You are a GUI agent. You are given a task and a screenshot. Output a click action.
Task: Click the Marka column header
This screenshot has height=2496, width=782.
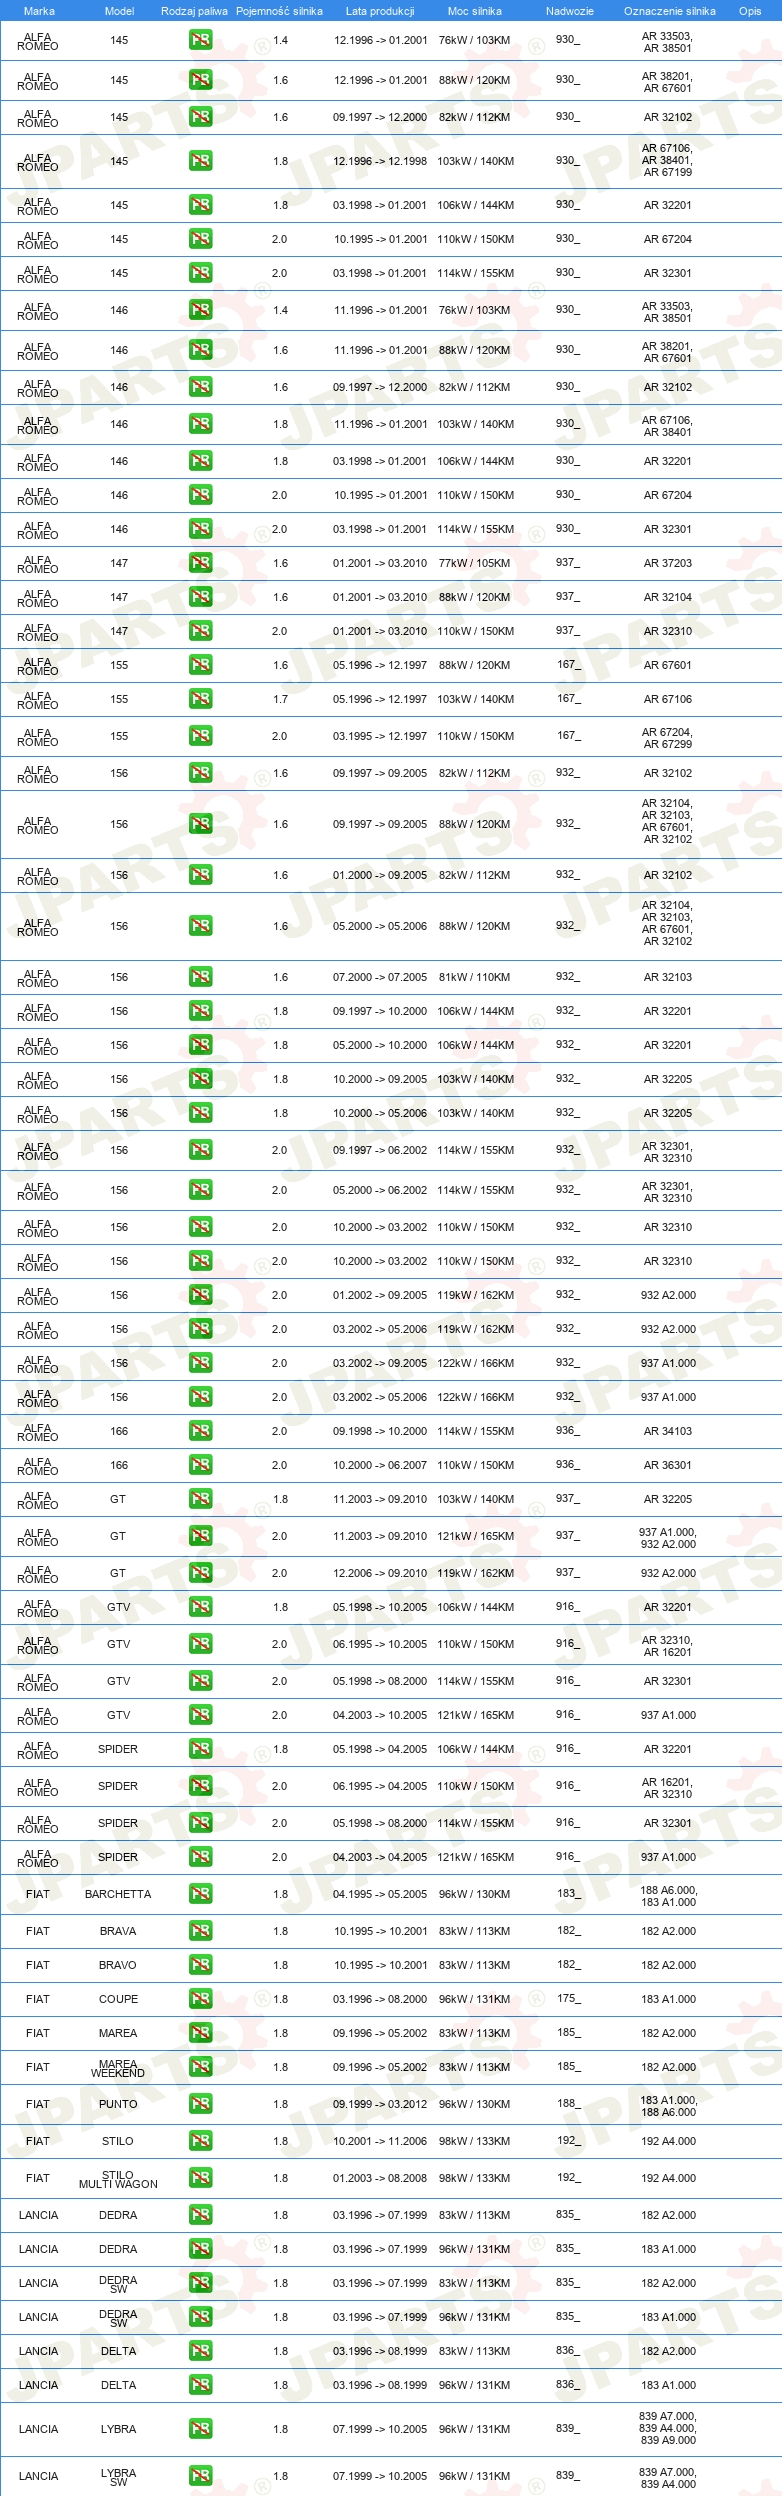tap(39, 11)
